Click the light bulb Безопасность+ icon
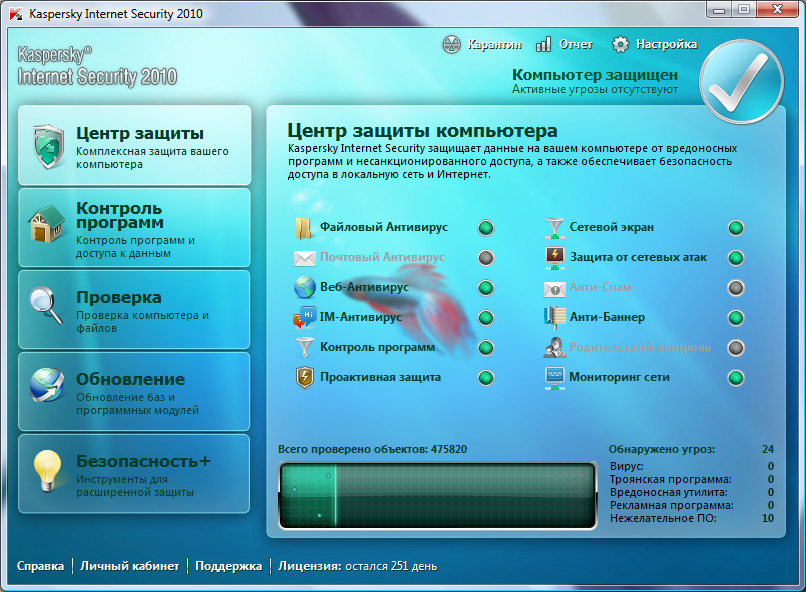This screenshot has width=806, height=592. 47,471
